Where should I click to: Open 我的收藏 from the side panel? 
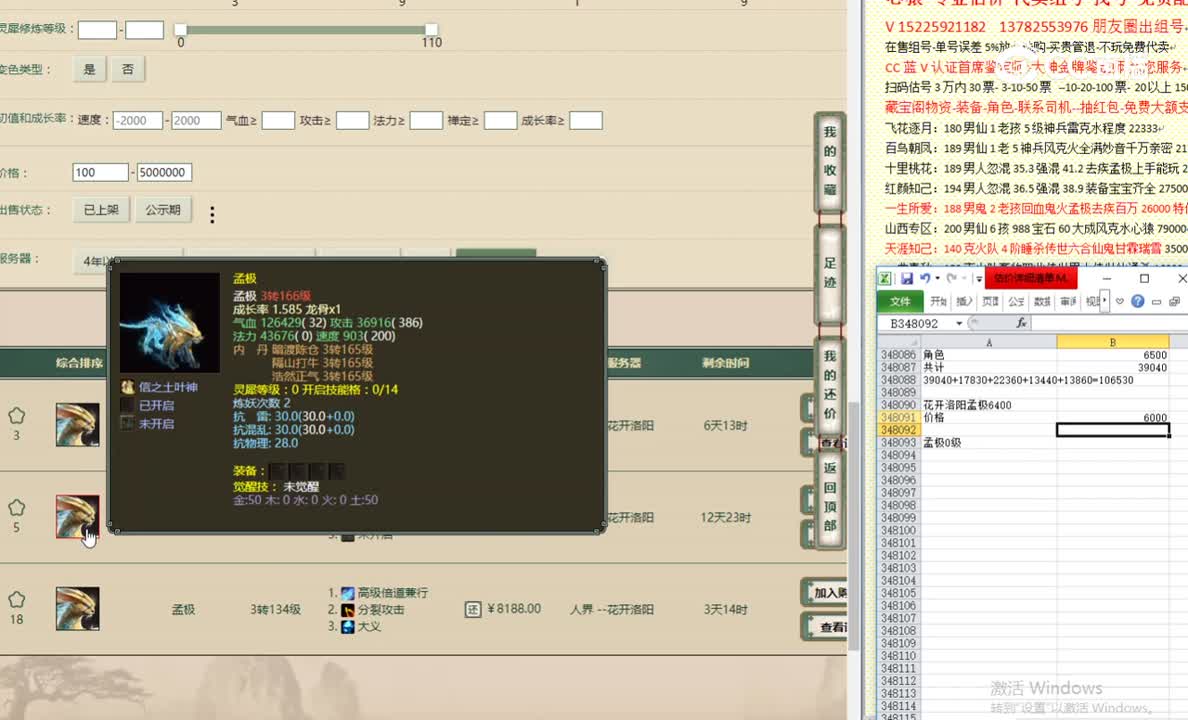829,160
